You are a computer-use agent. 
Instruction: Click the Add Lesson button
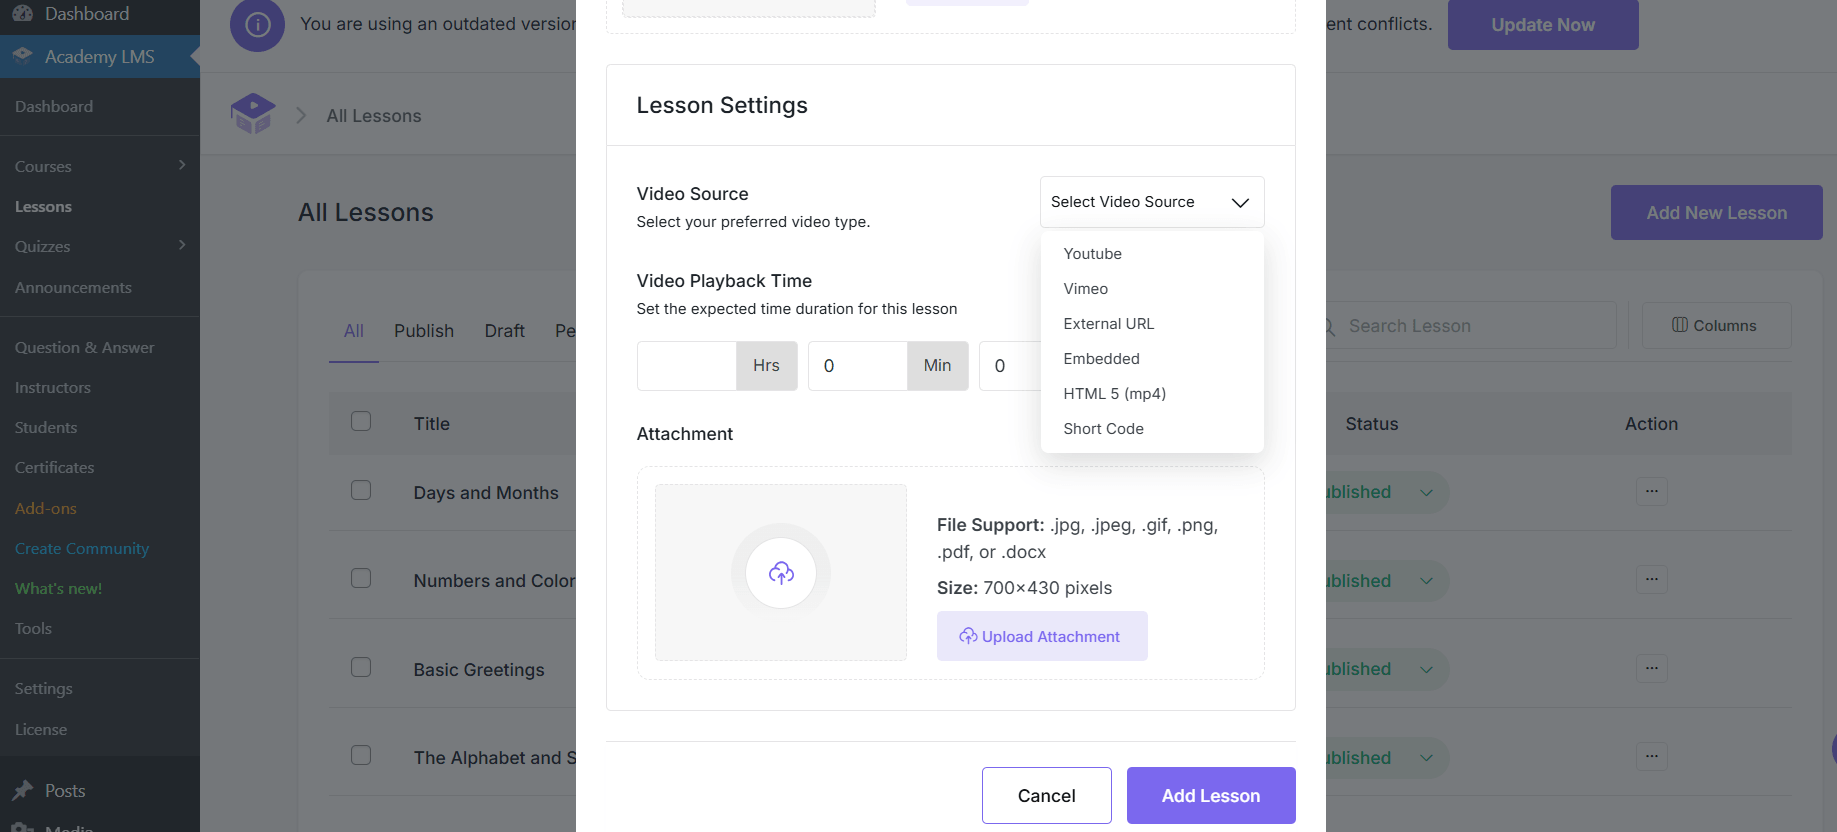click(1211, 795)
